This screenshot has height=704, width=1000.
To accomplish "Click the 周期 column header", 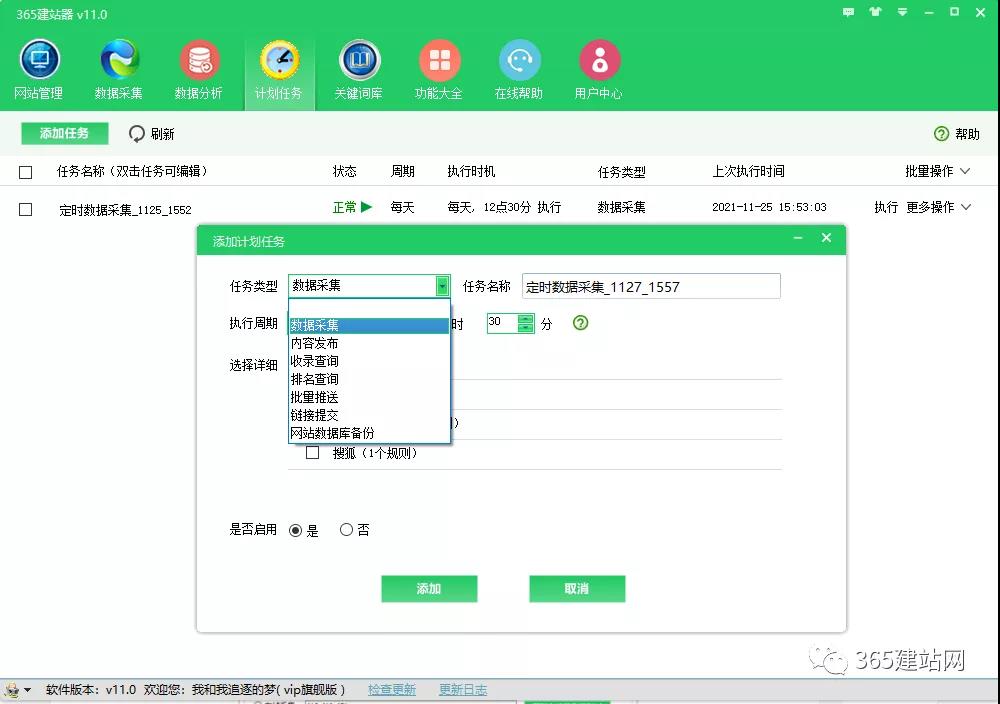I will coord(402,171).
